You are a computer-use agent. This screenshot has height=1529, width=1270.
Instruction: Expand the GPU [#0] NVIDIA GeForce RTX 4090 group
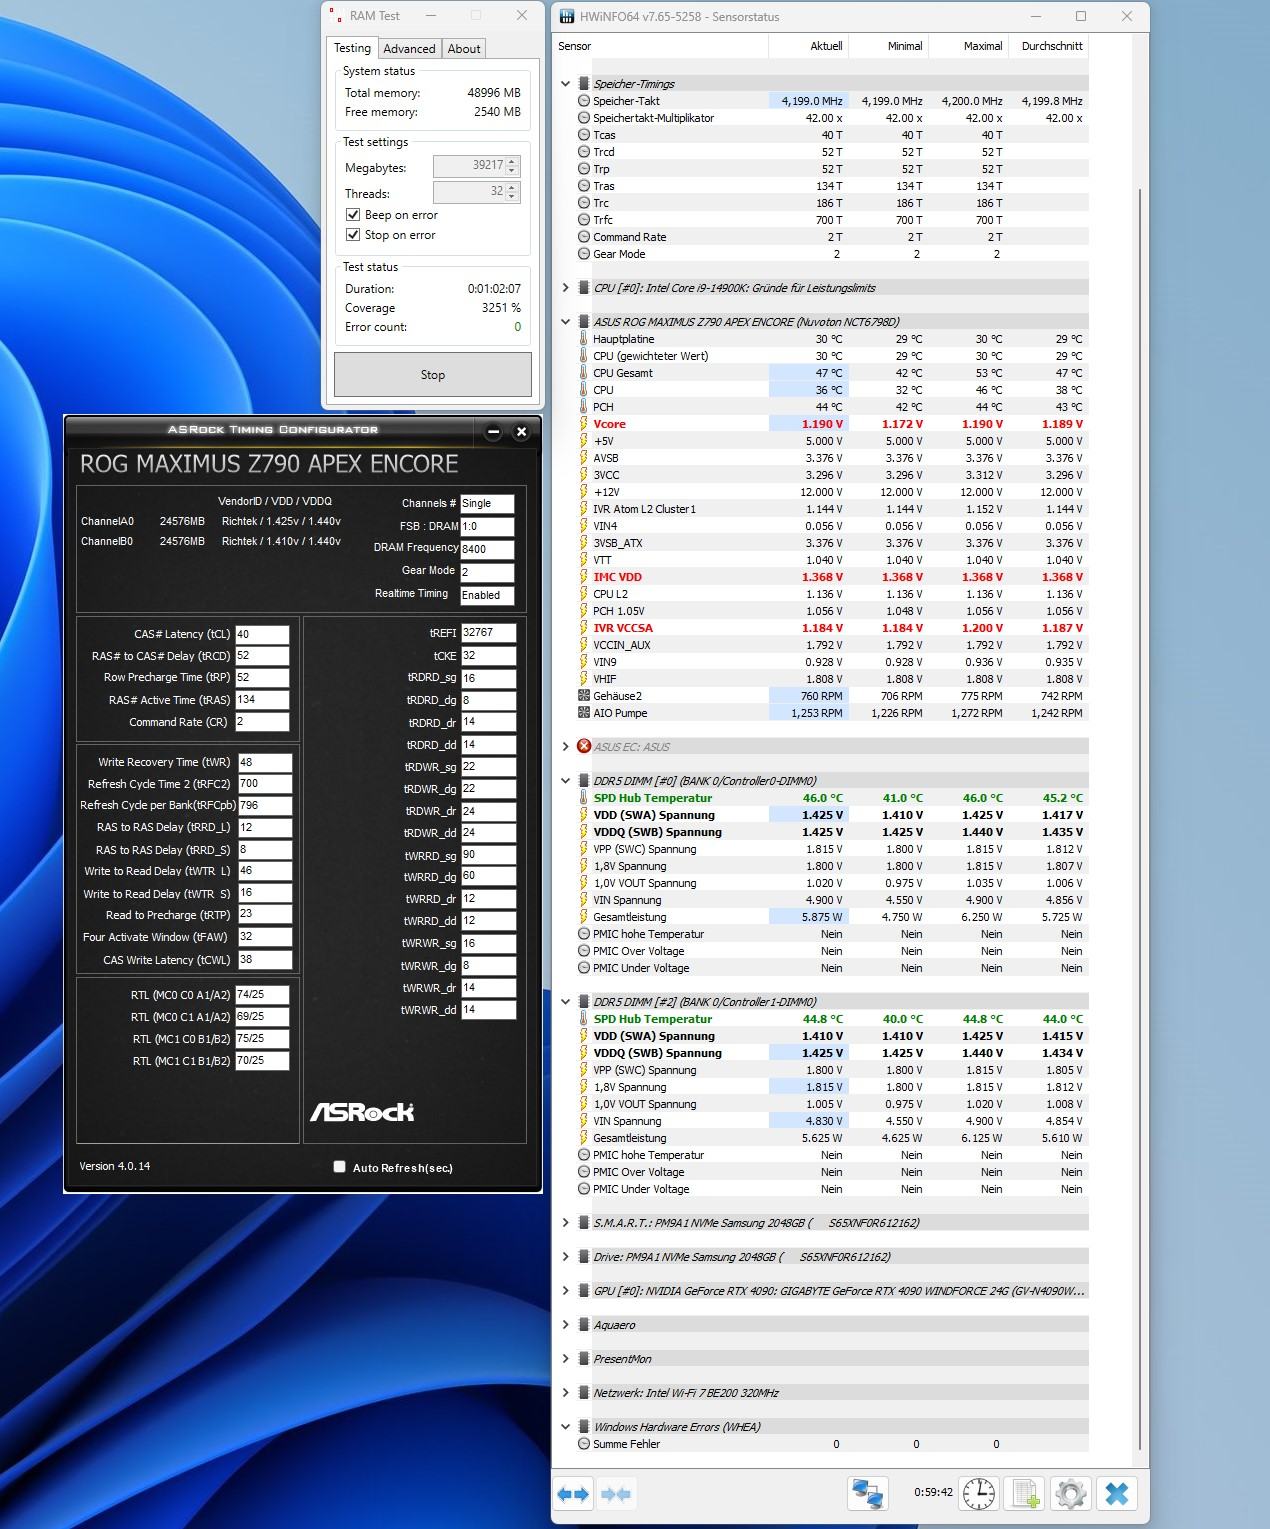tap(566, 1291)
